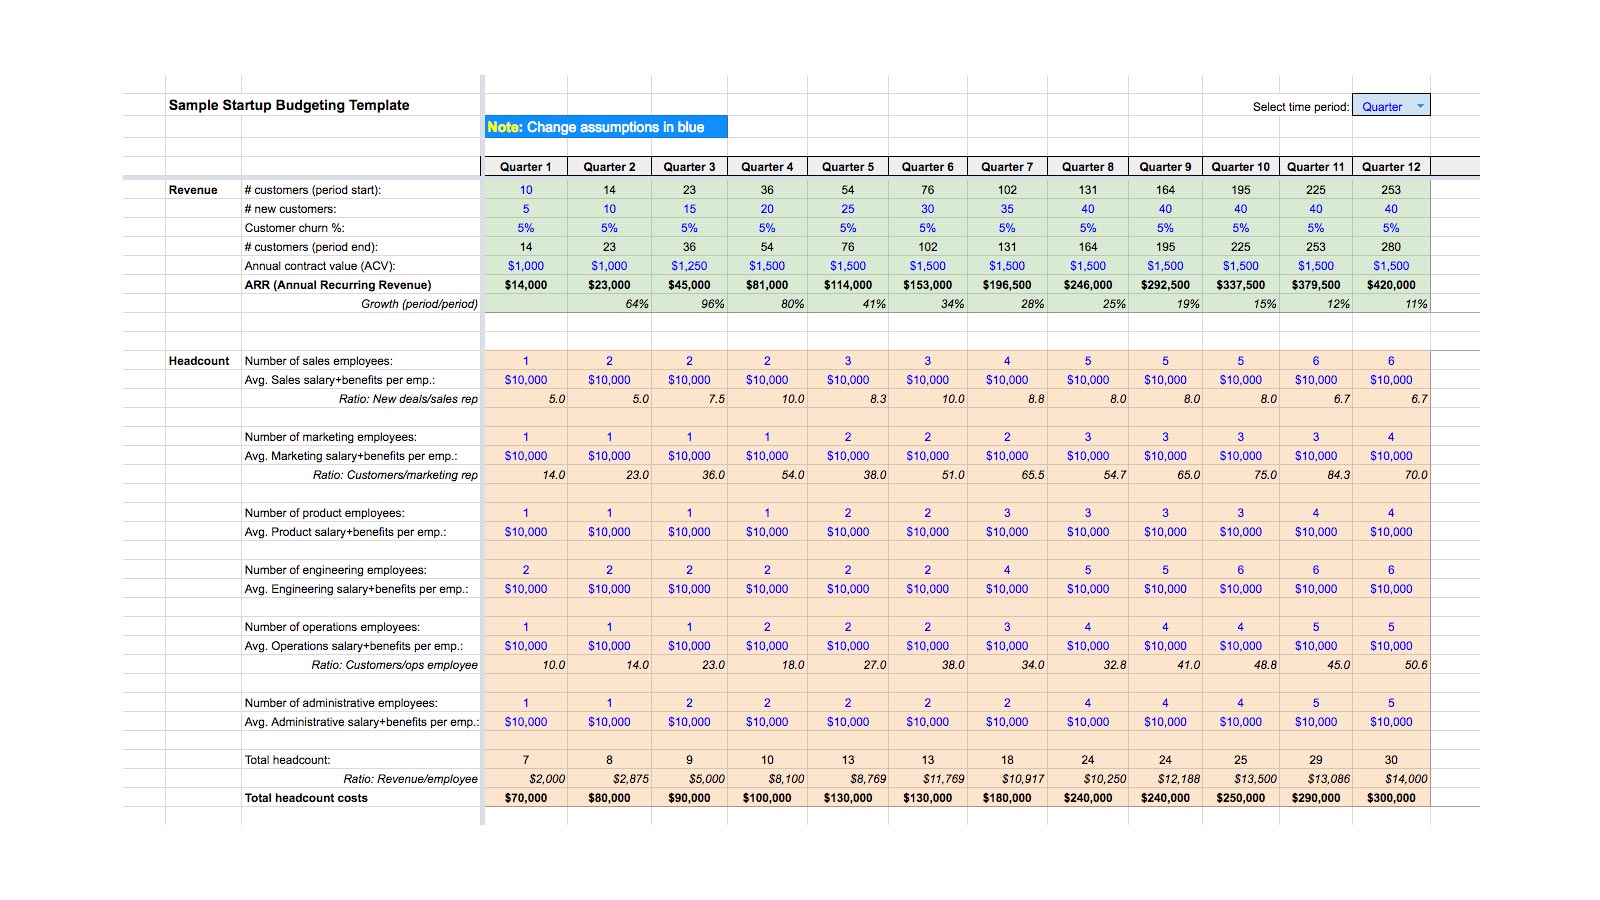The height and width of the screenshot is (900, 1600).
Task: Click 'Total headcount costs' label
Action: pos(306,798)
